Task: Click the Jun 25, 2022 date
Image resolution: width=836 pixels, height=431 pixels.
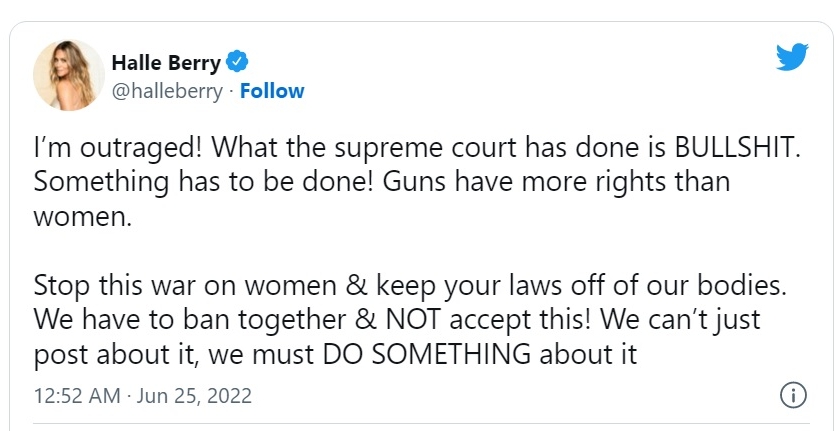Action: click(196, 396)
